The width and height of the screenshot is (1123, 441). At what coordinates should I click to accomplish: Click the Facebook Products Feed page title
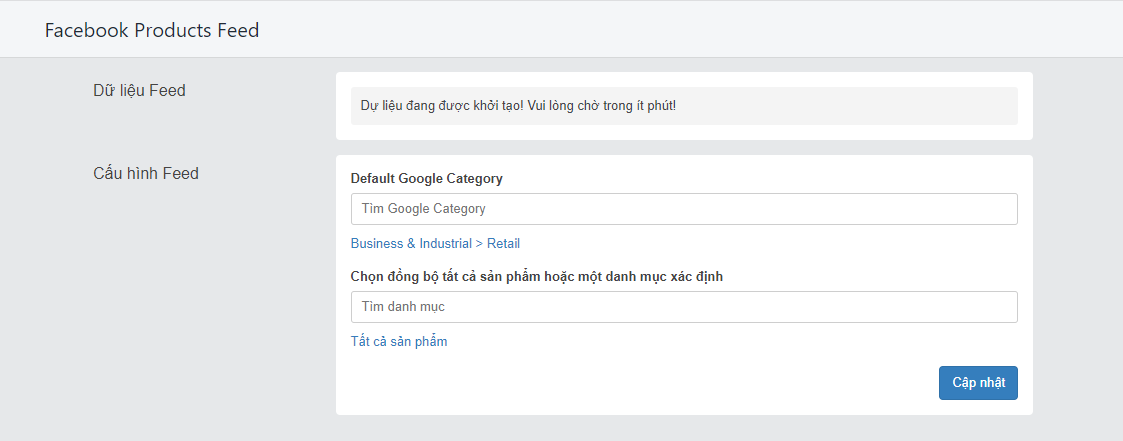[152, 30]
